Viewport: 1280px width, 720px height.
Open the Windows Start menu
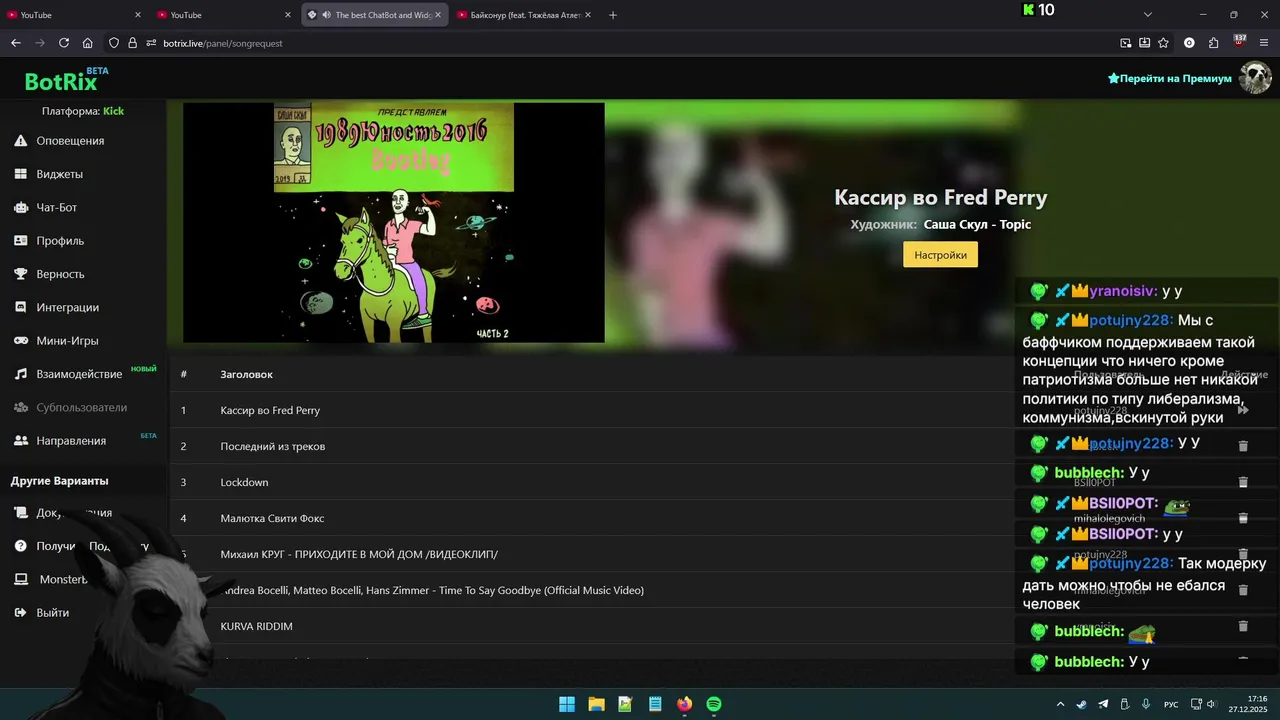tap(567, 704)
